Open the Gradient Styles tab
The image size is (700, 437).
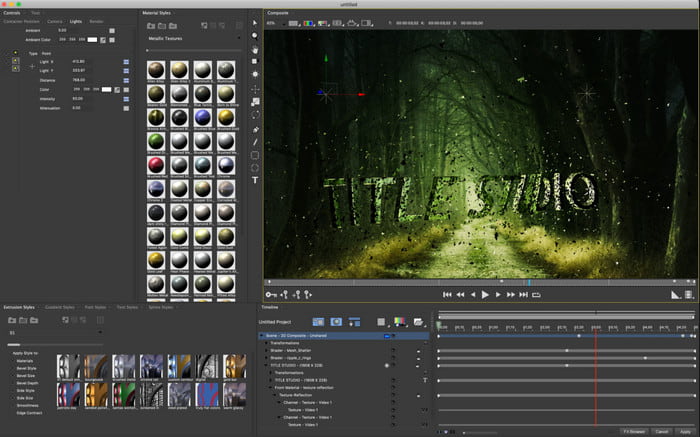[x=59, y=307]
